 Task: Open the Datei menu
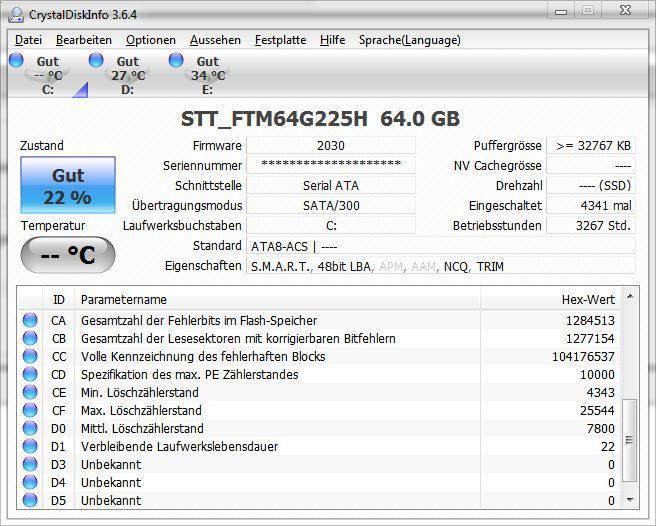tap(28, 40)
